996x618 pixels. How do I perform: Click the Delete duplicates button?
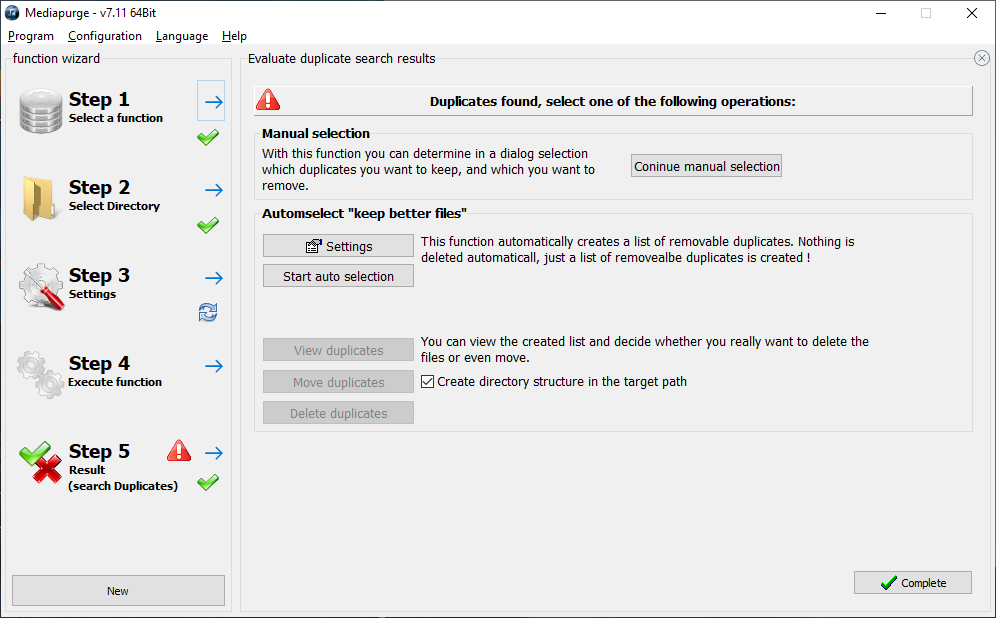pyautogui.click(x=339, y=413)
